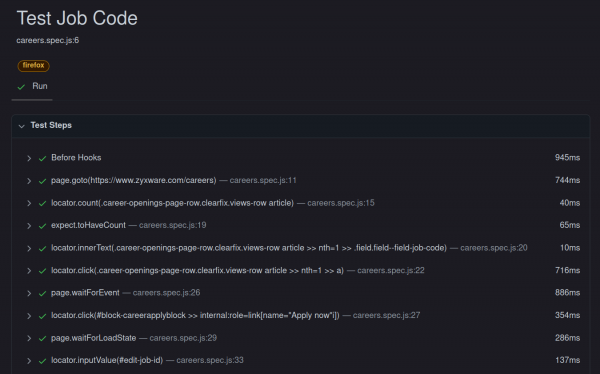Image resolution: width=600 pixels, height=374 pixels.
Task: Click passed checkmark of locator.innerText step
Action: (x=42, y=248)
